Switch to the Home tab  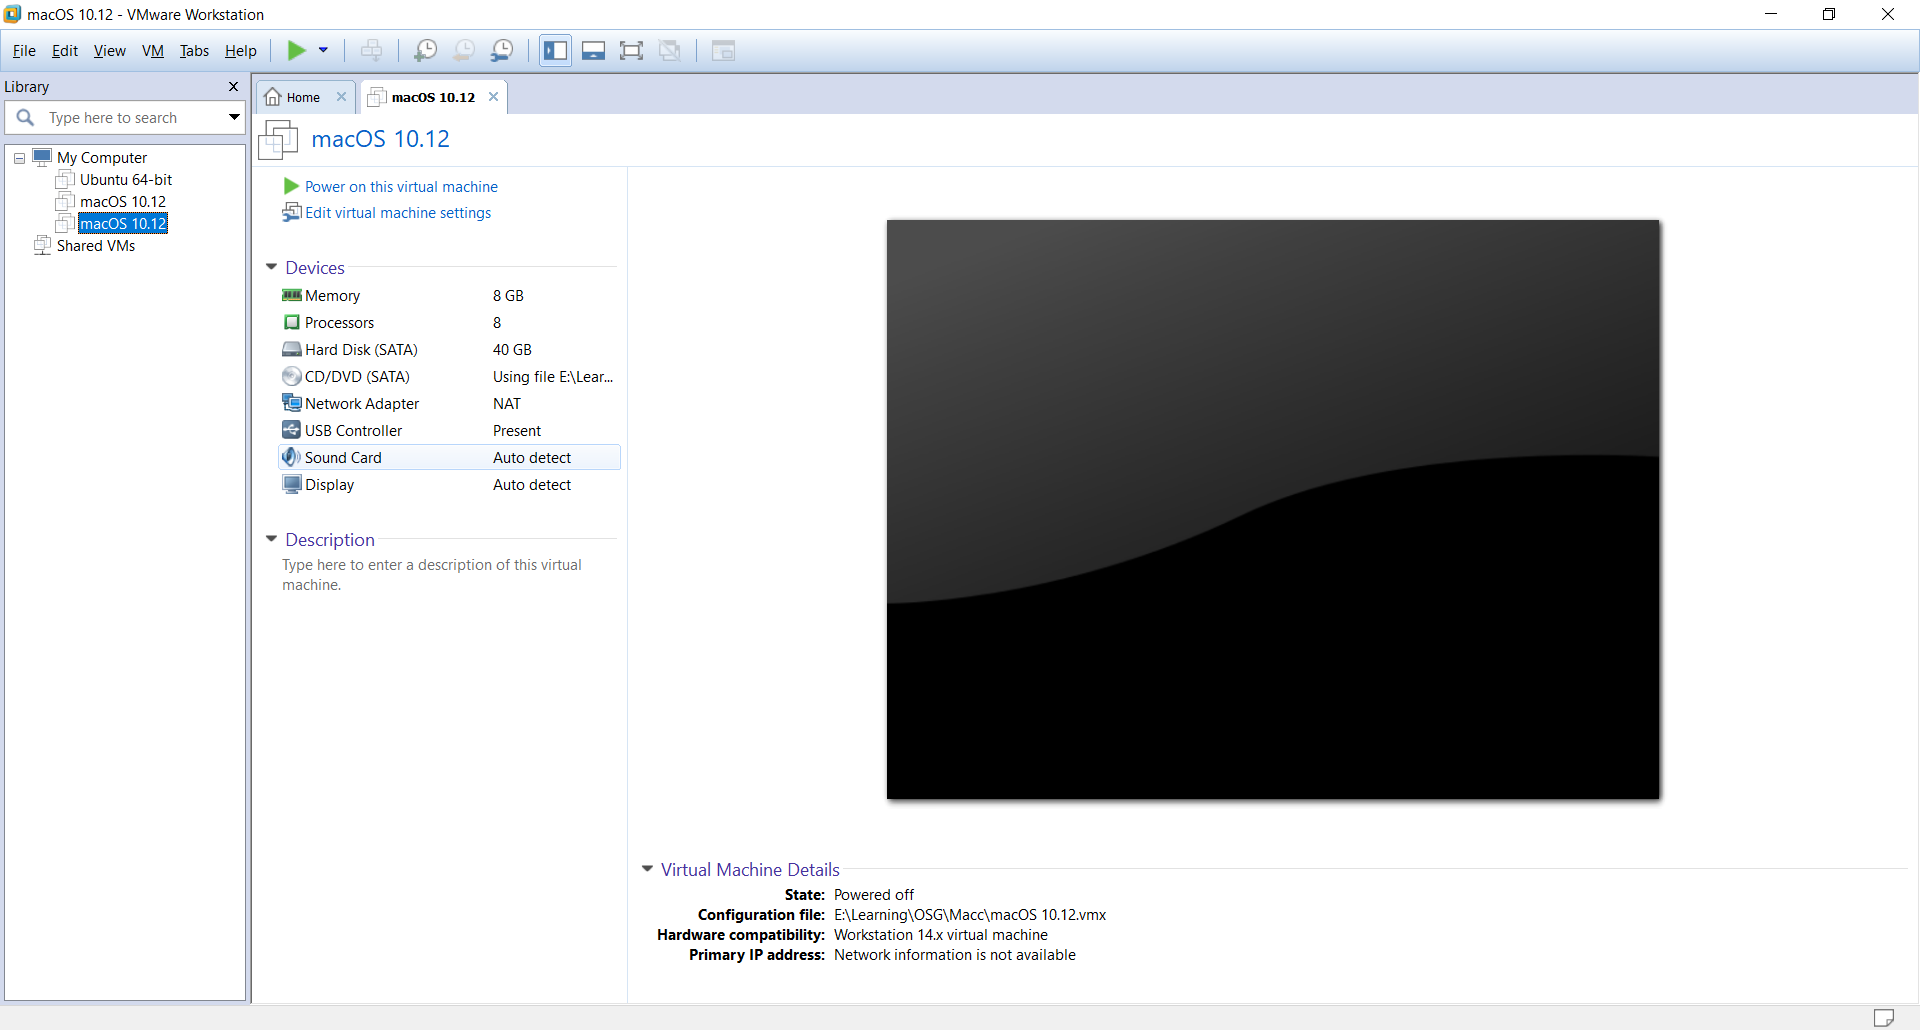click(303, 97)
